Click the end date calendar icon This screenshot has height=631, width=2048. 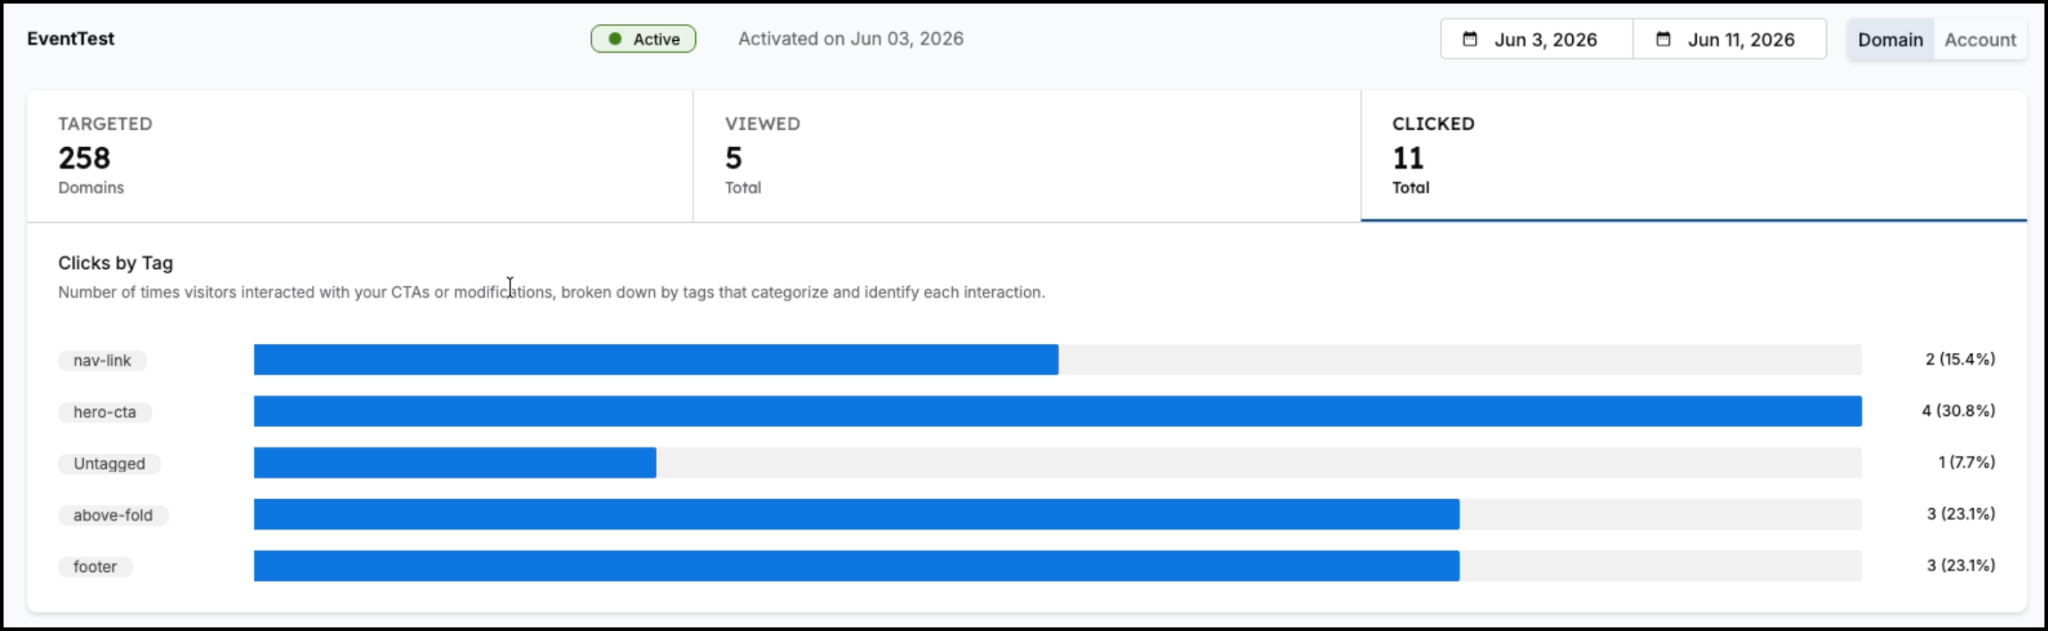[x=1663, y=39]
